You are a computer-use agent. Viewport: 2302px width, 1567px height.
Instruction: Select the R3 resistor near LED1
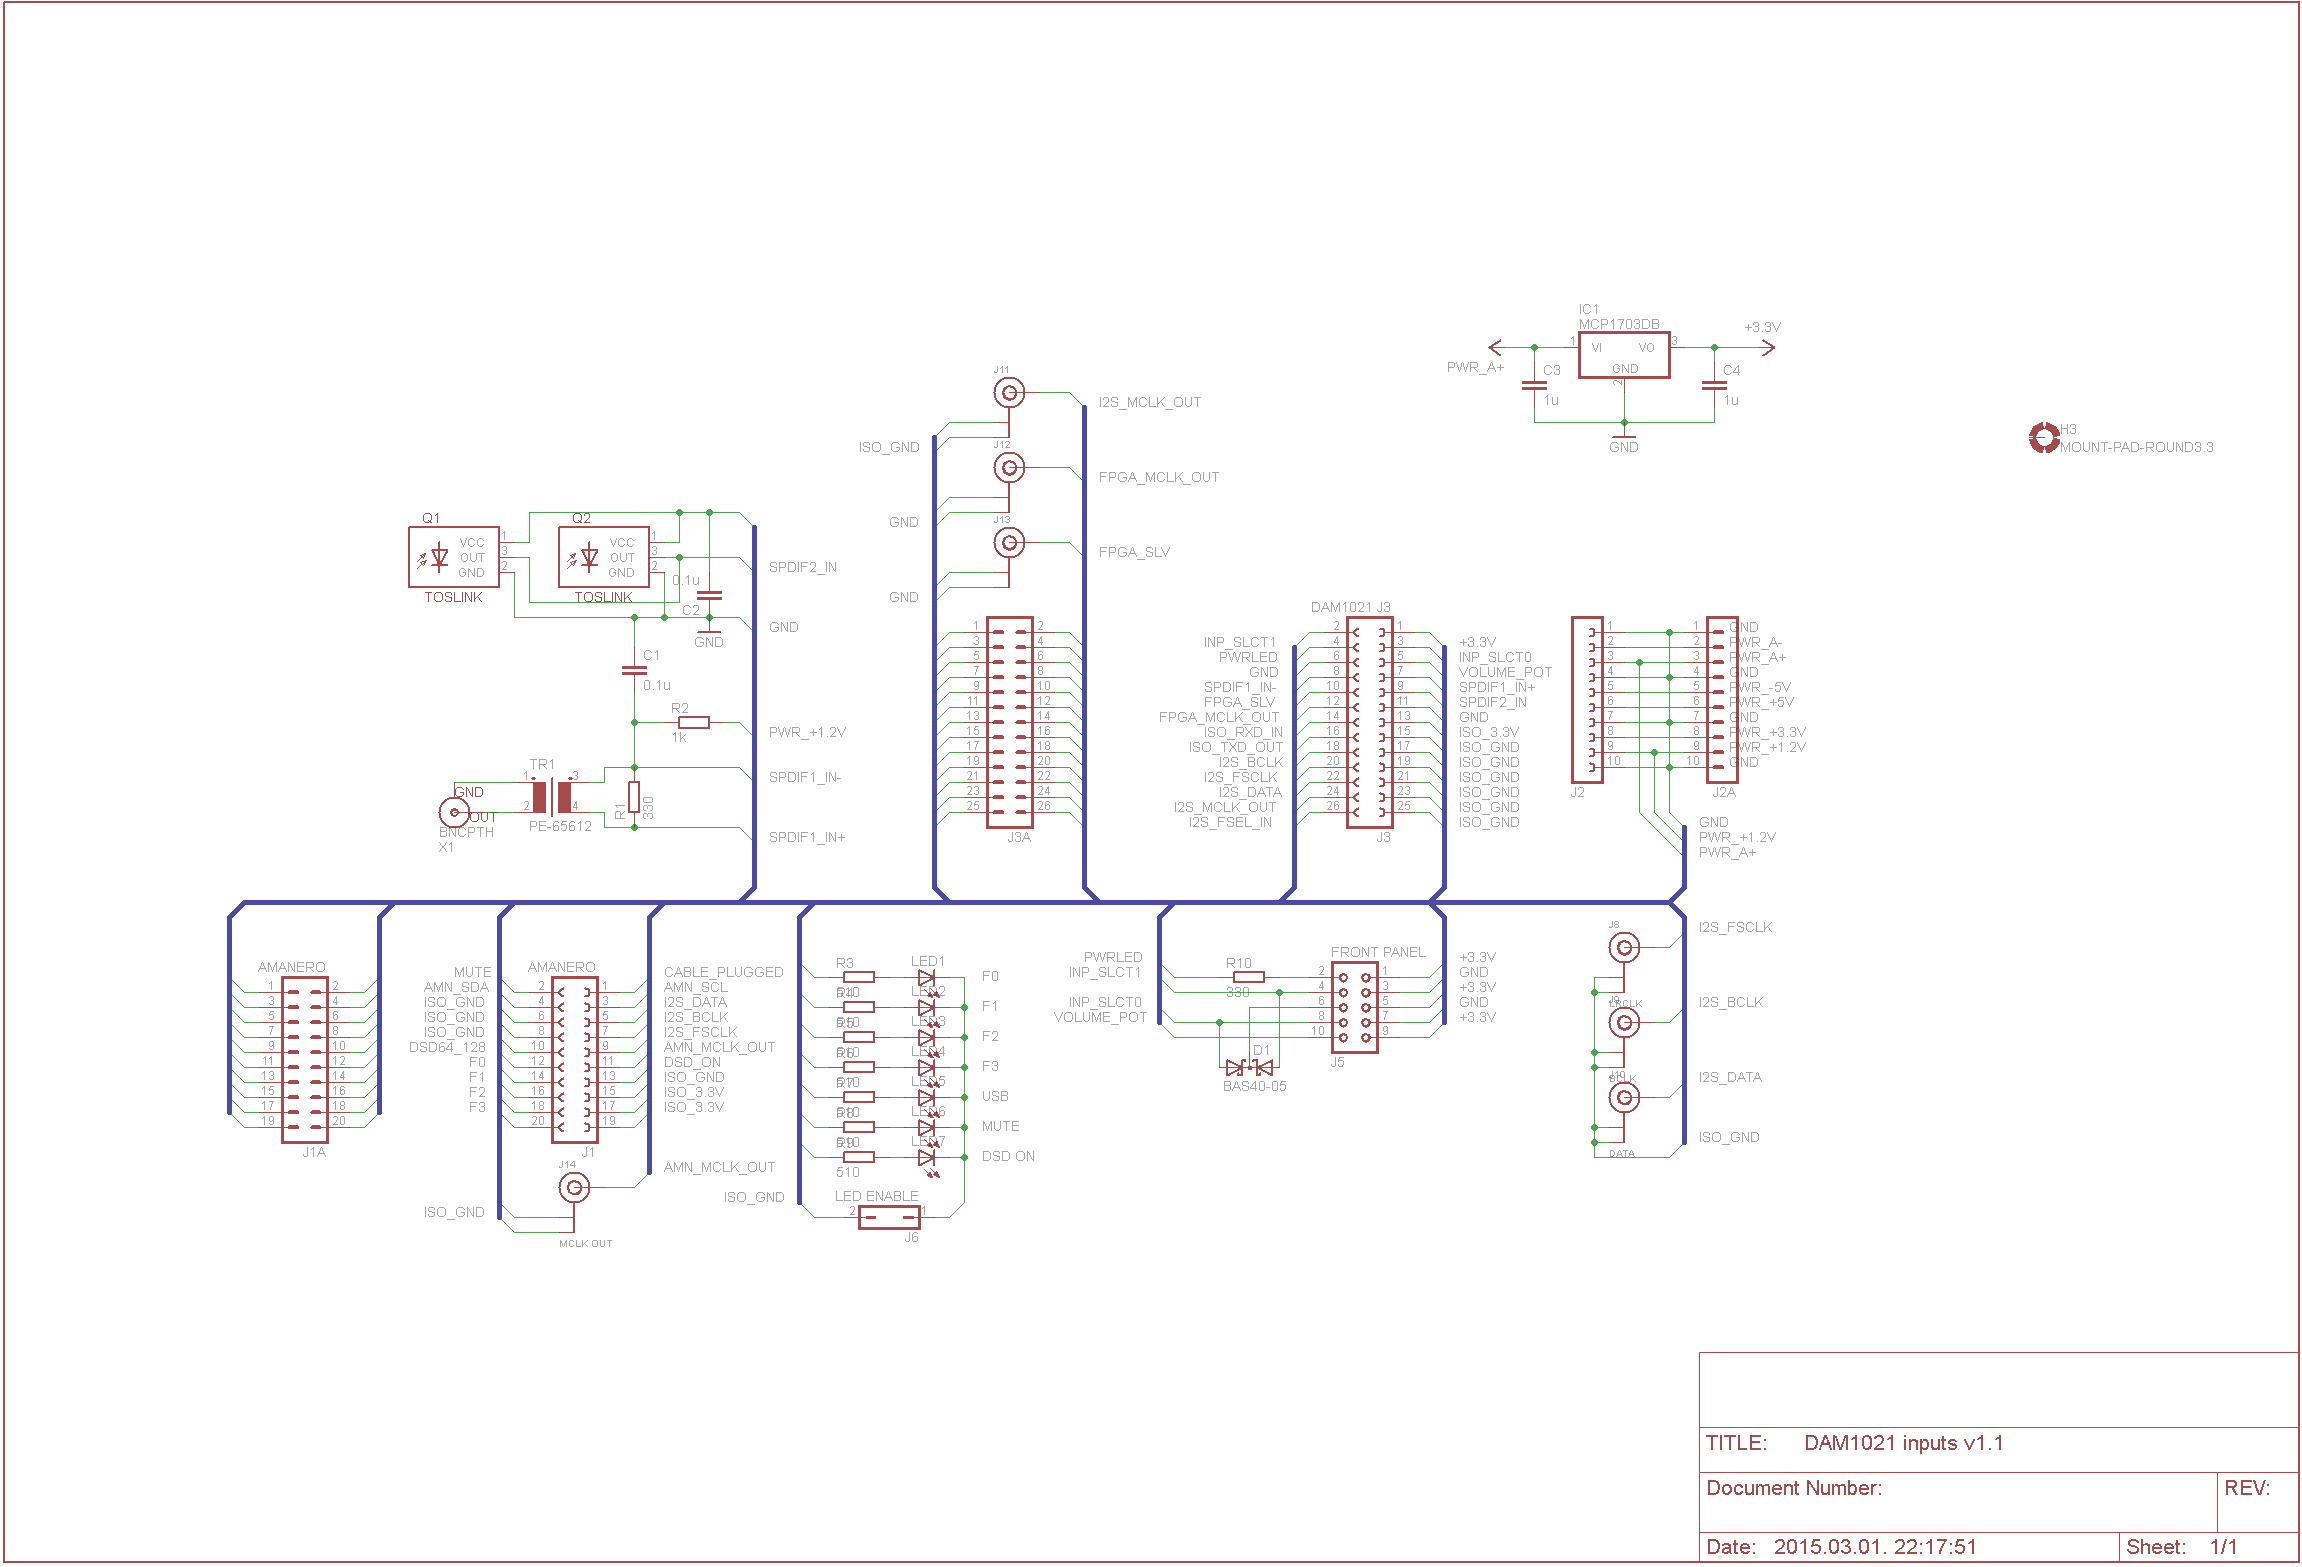click(x=858, y=977)
